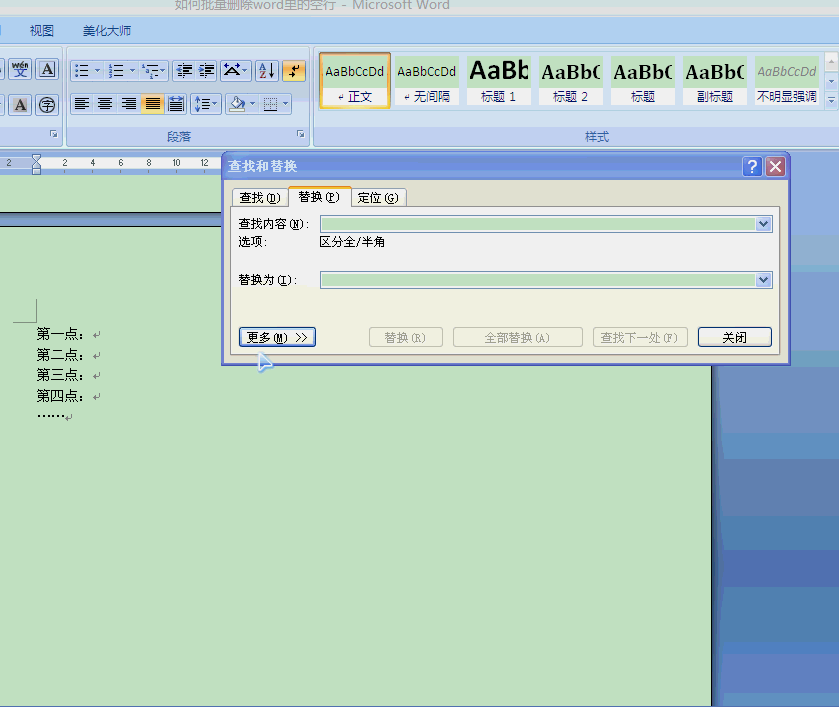Toggle show/hide paragraph marks
The width and height of the screenshot is (839, 707).
[293, 71]
